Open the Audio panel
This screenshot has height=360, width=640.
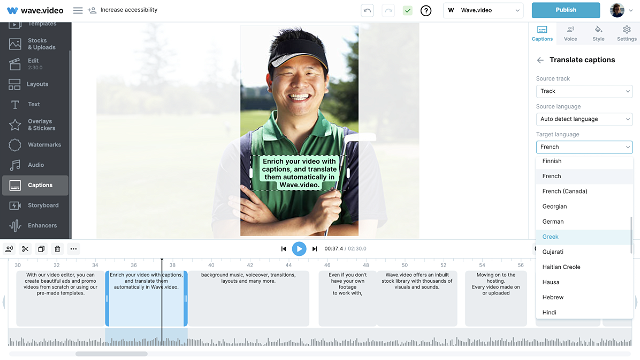coord(36,165)
